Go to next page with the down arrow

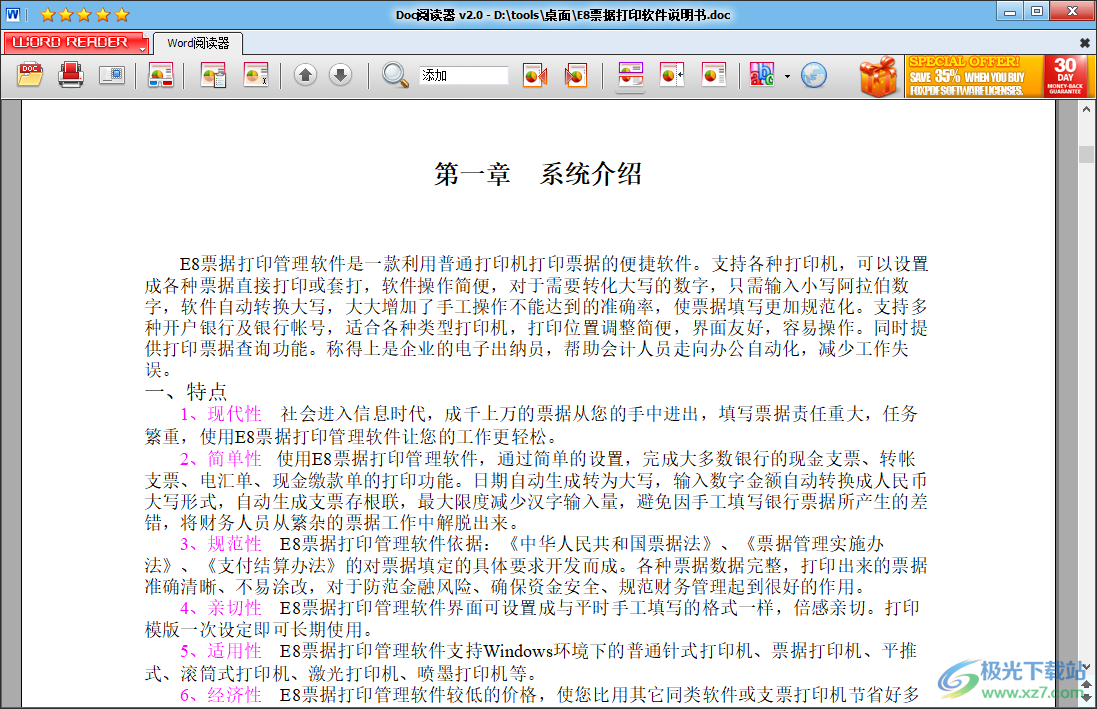pyautogui.click(x=340, y=74)
